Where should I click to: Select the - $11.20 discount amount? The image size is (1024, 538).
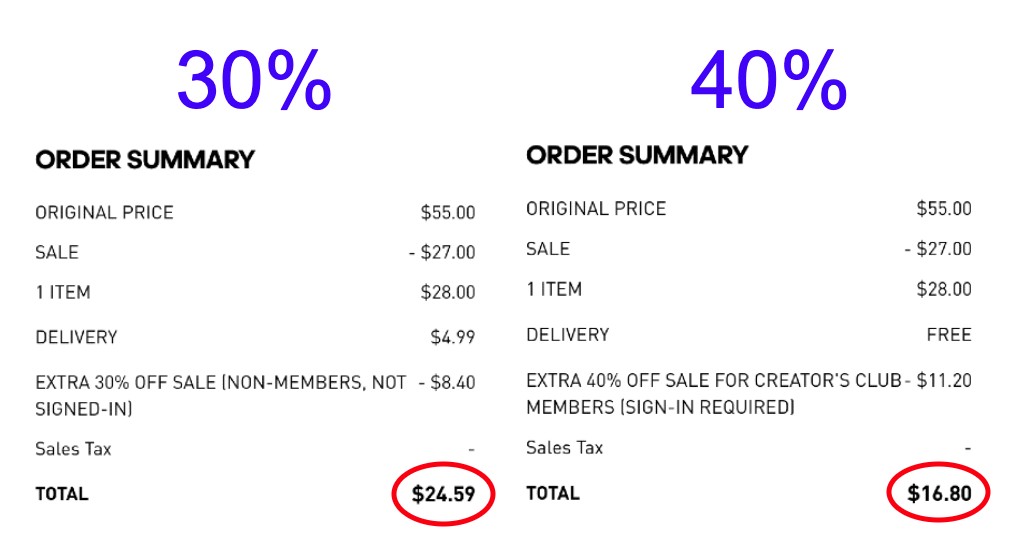(938, 381)
